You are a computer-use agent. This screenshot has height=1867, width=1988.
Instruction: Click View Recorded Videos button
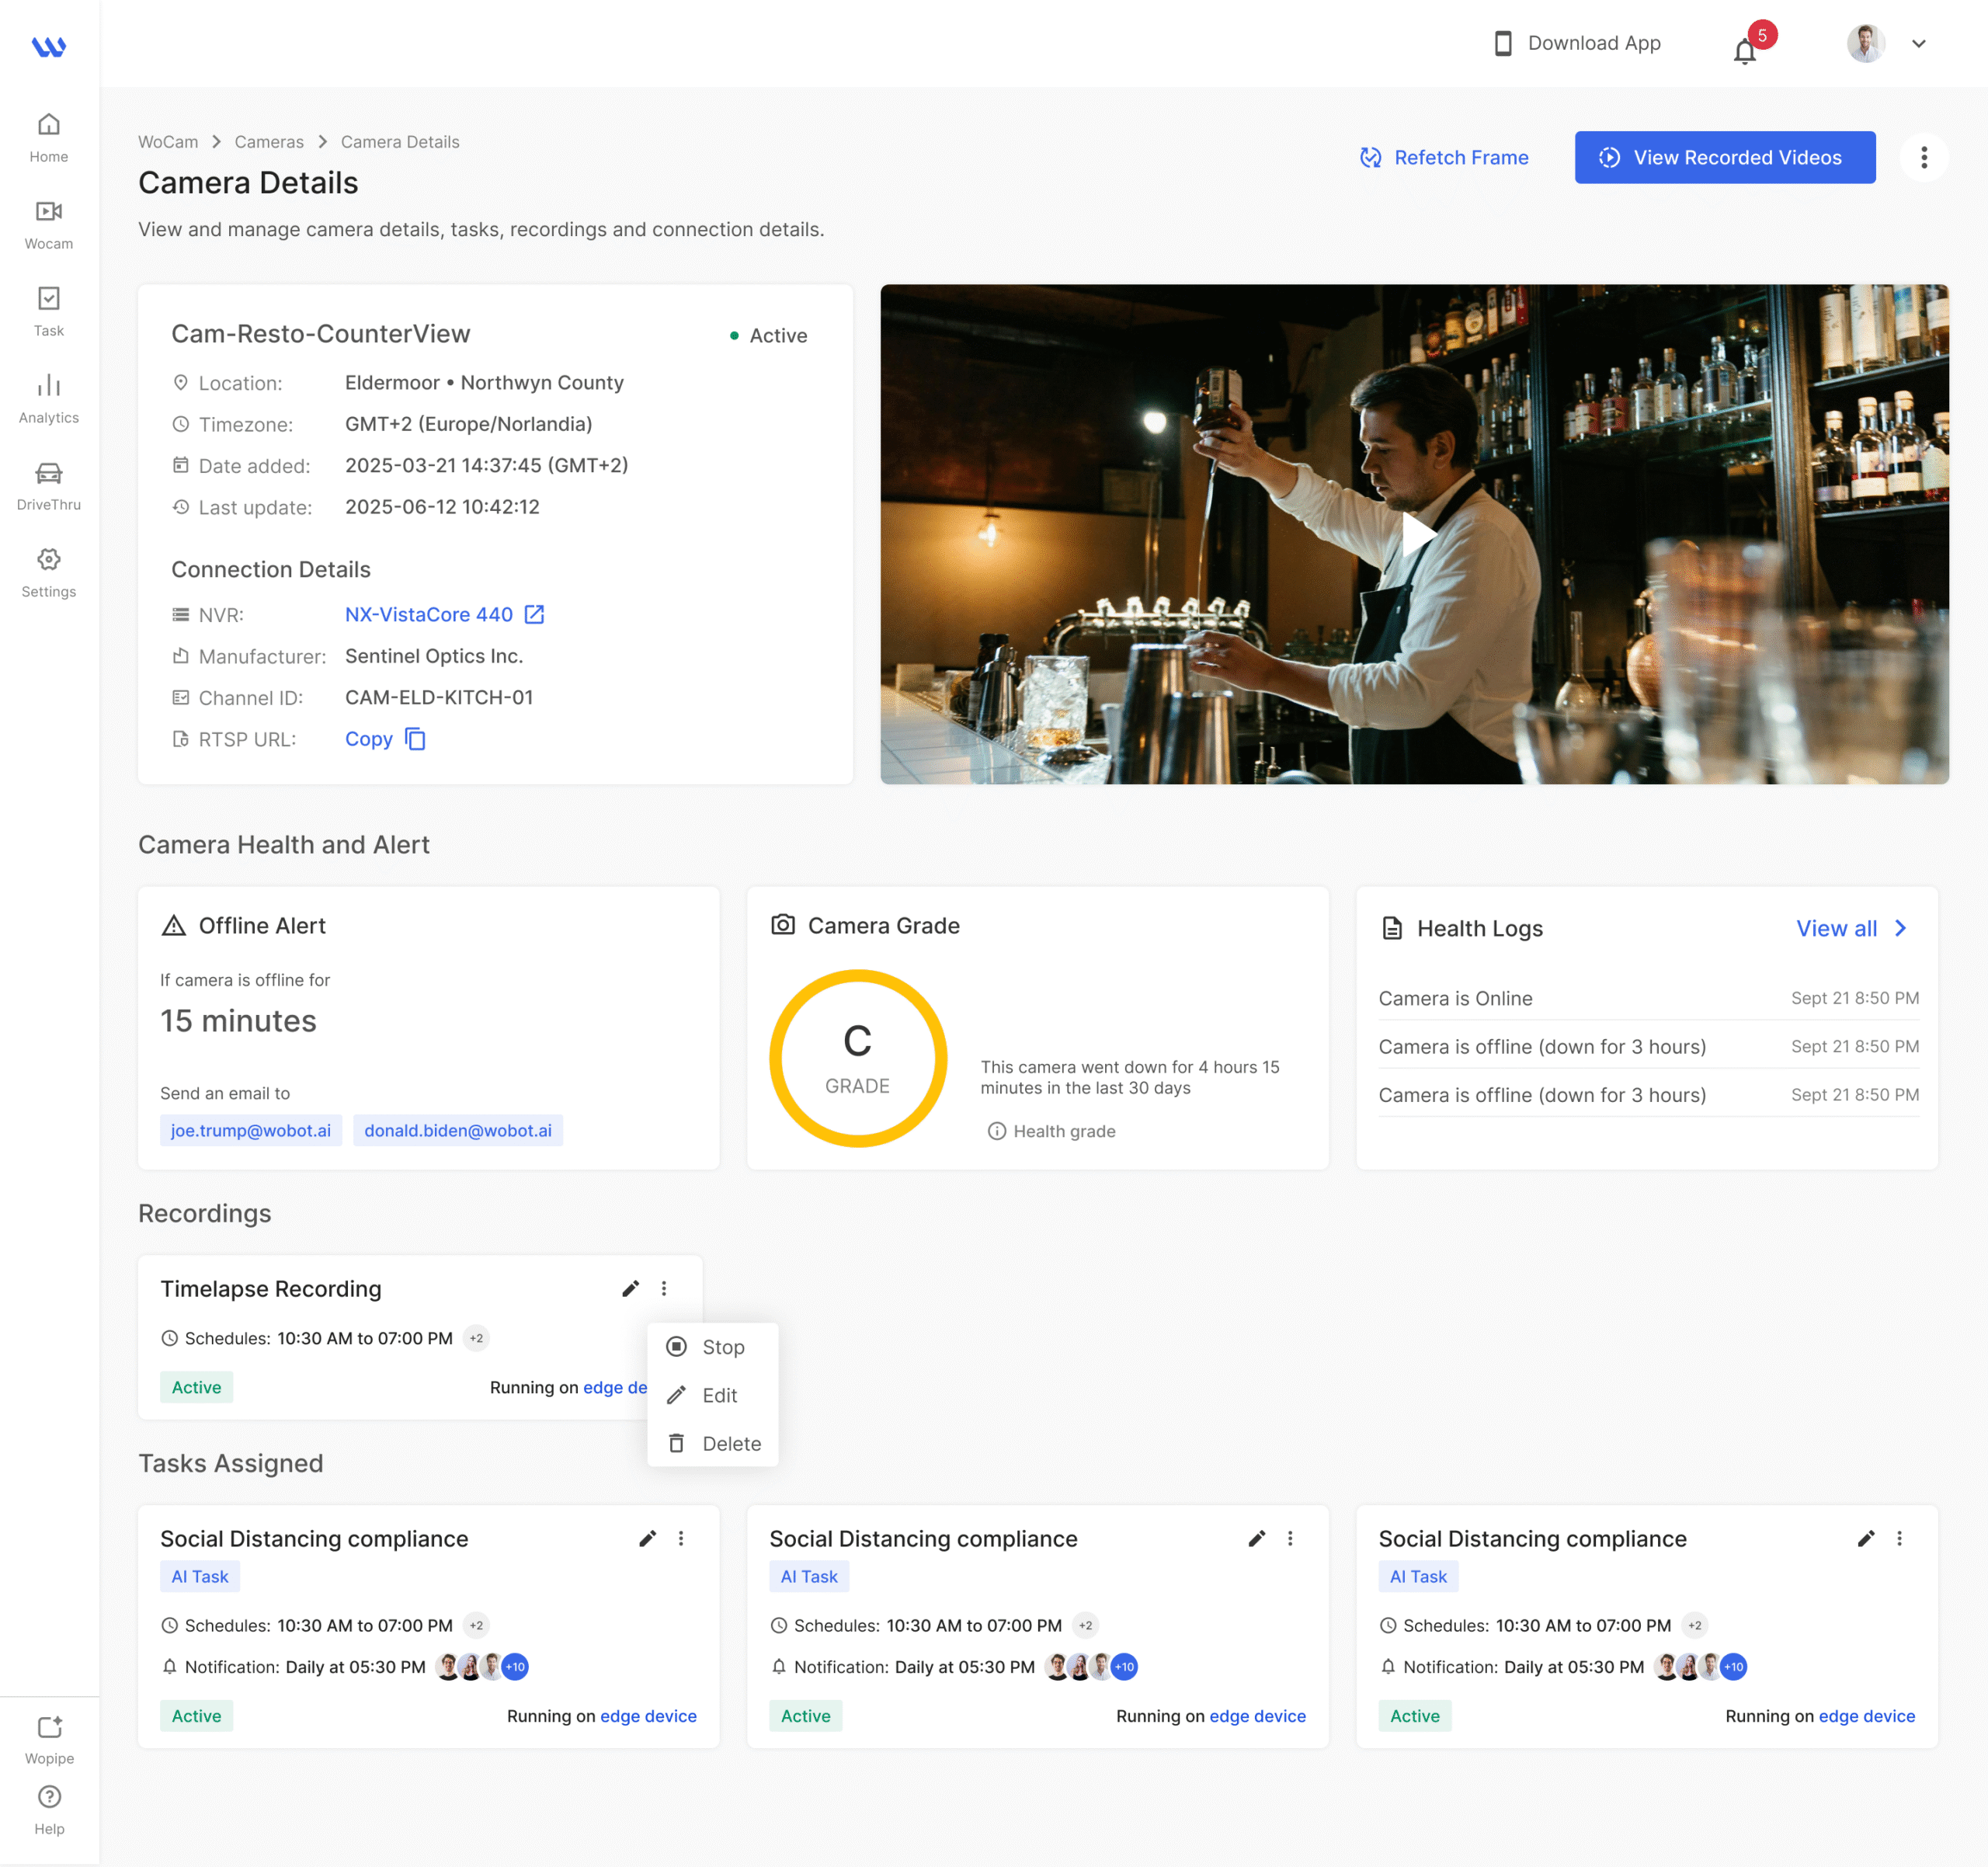pyautogui.click(x=1725, y=157)
